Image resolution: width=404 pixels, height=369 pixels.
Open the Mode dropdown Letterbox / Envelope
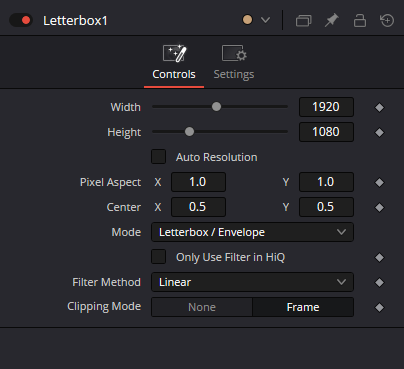(252, 232)
